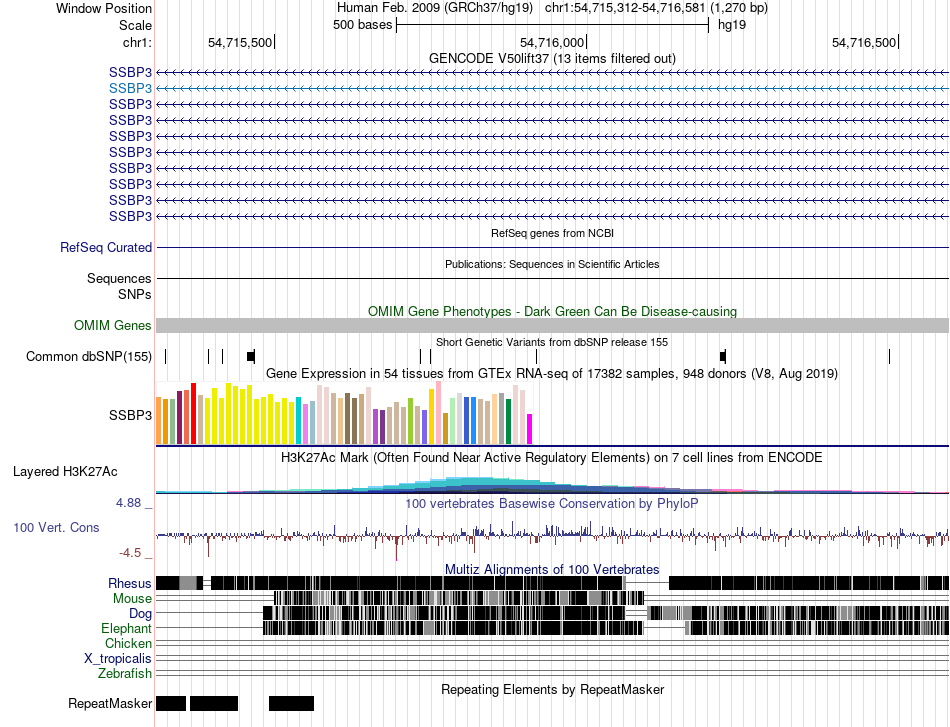The height and width of the screenshot is (727, 950).
Task: Click the X_tropicalis alignment row label
Action: (x=118, y=659)
